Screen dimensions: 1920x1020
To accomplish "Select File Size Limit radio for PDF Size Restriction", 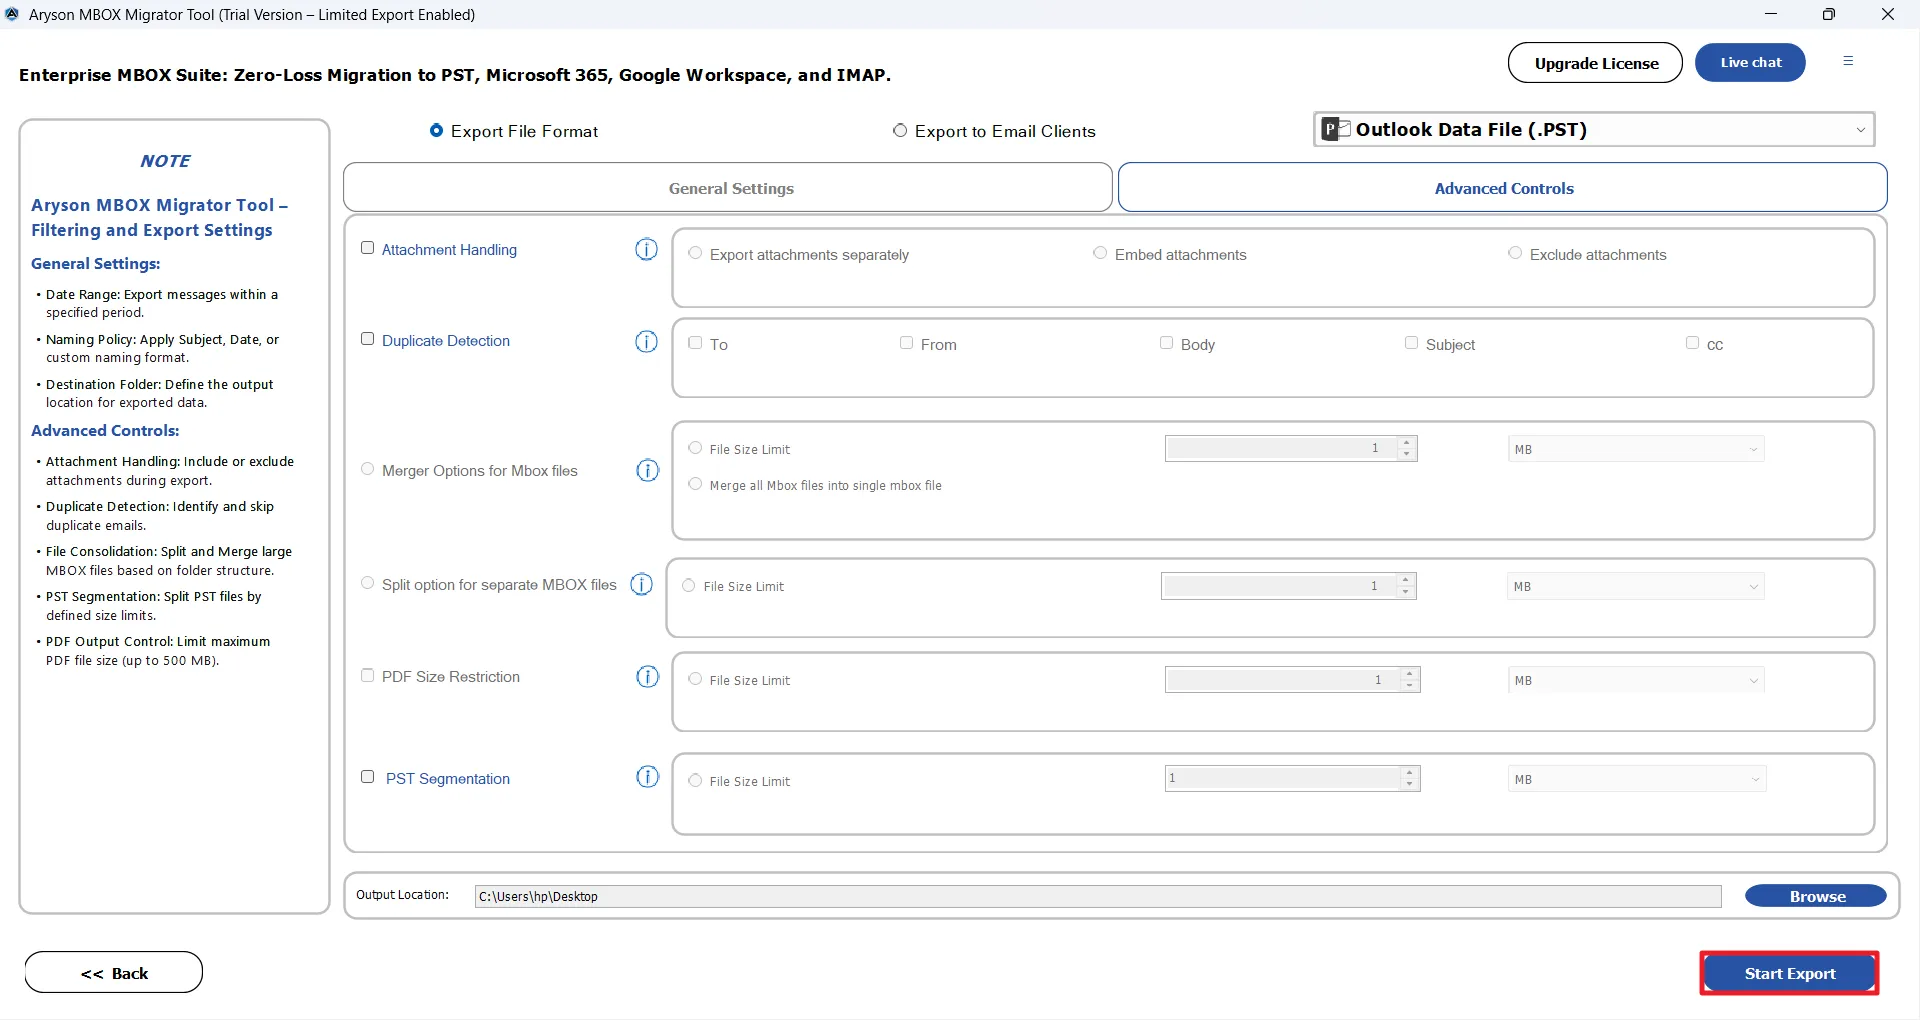I will (695, 679).
